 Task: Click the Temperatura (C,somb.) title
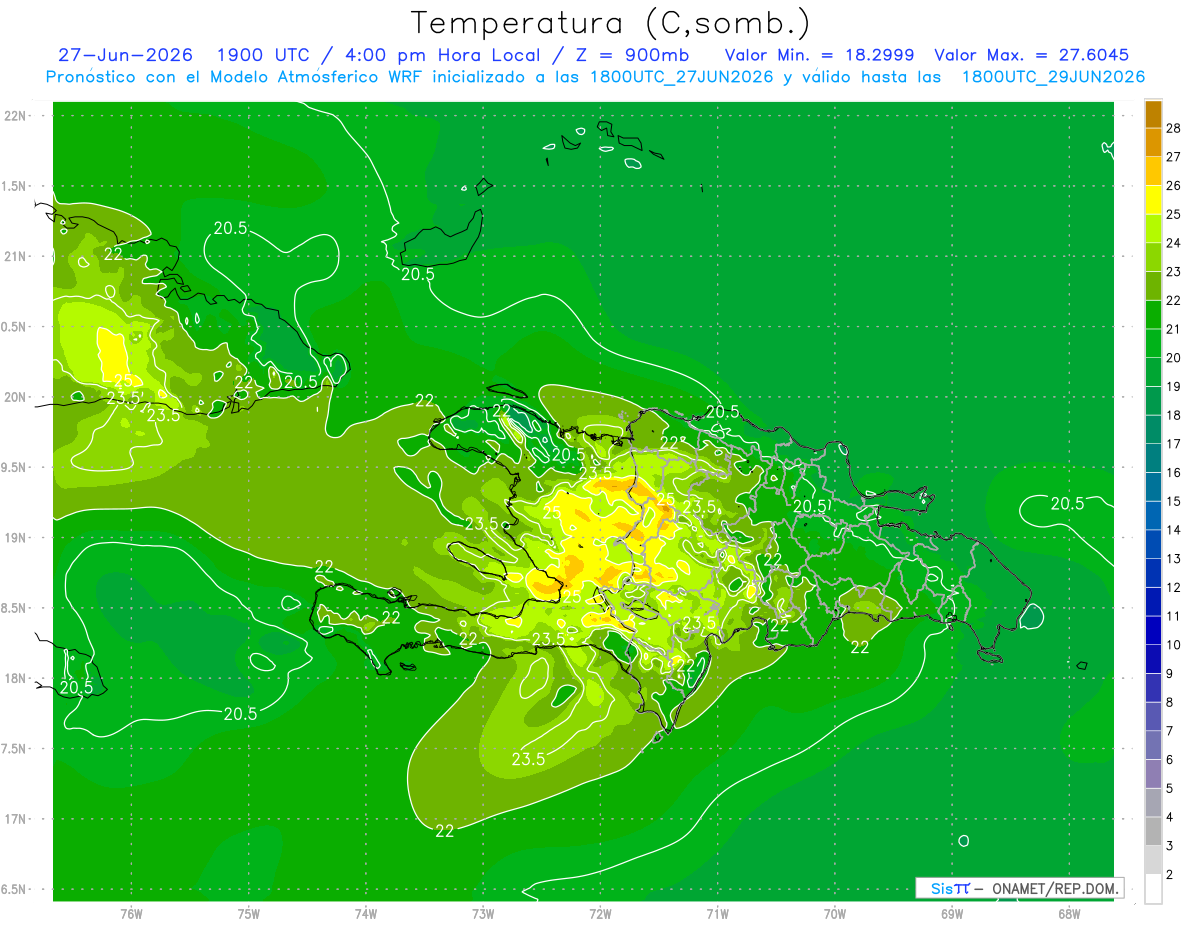point(610,22)
